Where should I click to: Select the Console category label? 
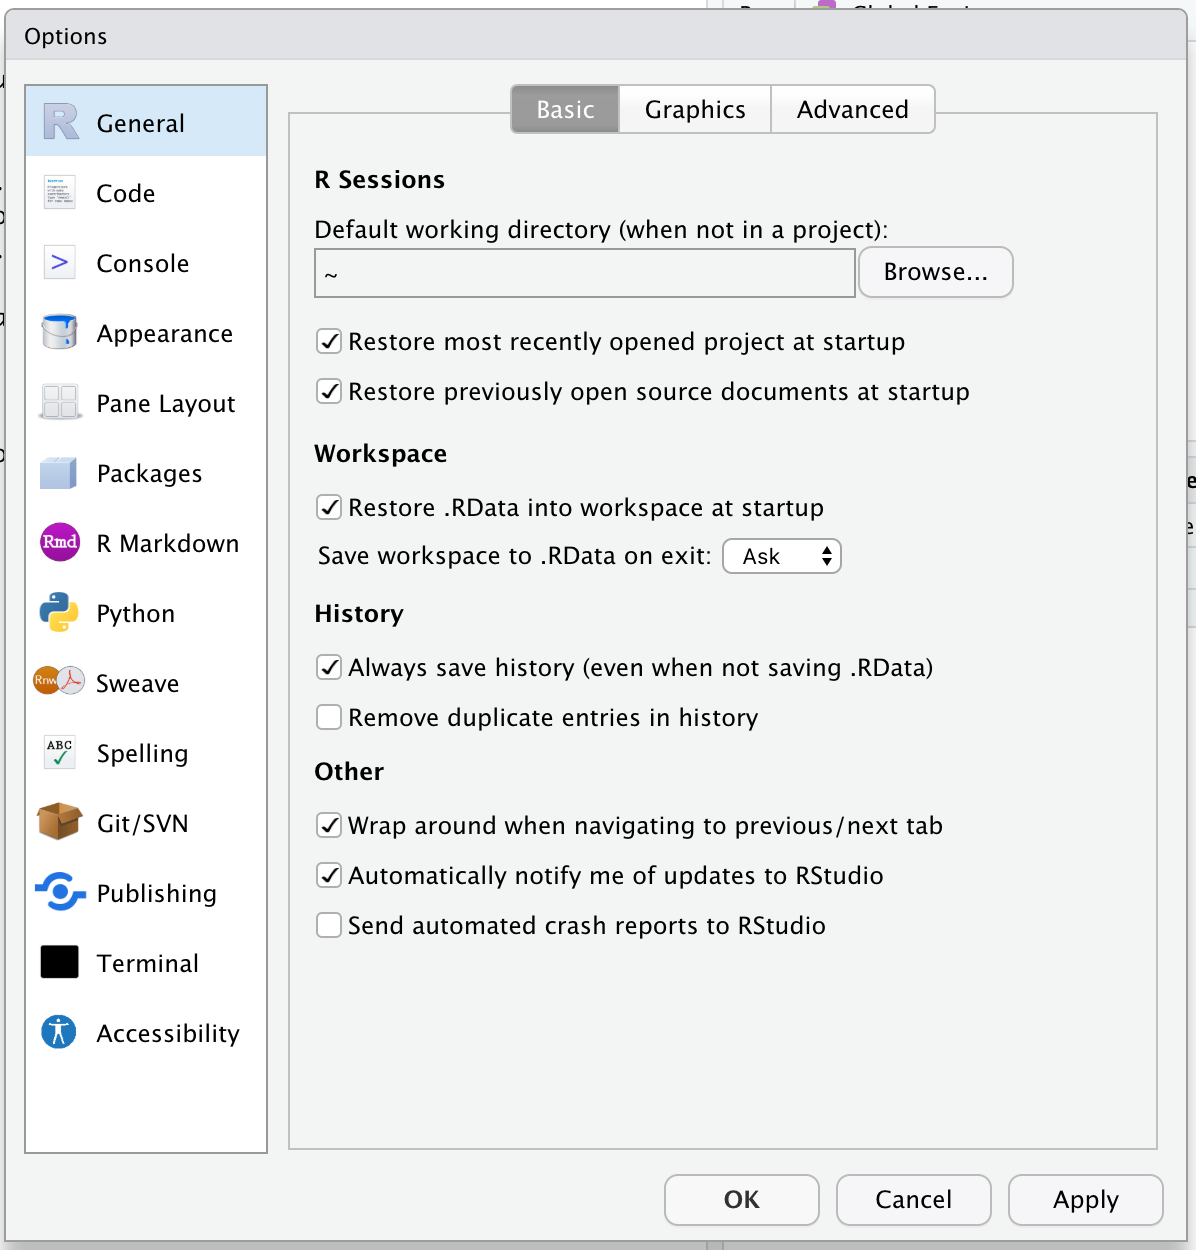[x=143, y=263]
